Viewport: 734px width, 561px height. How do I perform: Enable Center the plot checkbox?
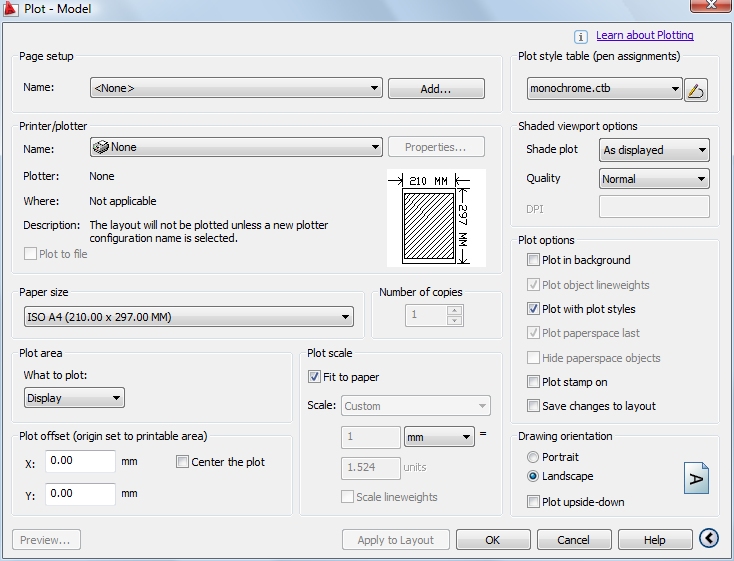tap(182, 462)
